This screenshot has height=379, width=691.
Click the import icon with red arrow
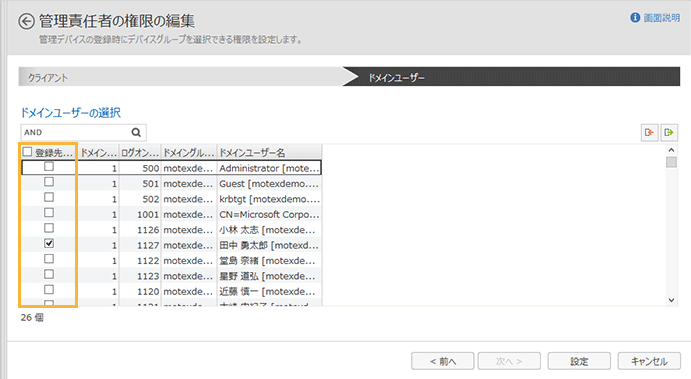click(x=649, y=132)
